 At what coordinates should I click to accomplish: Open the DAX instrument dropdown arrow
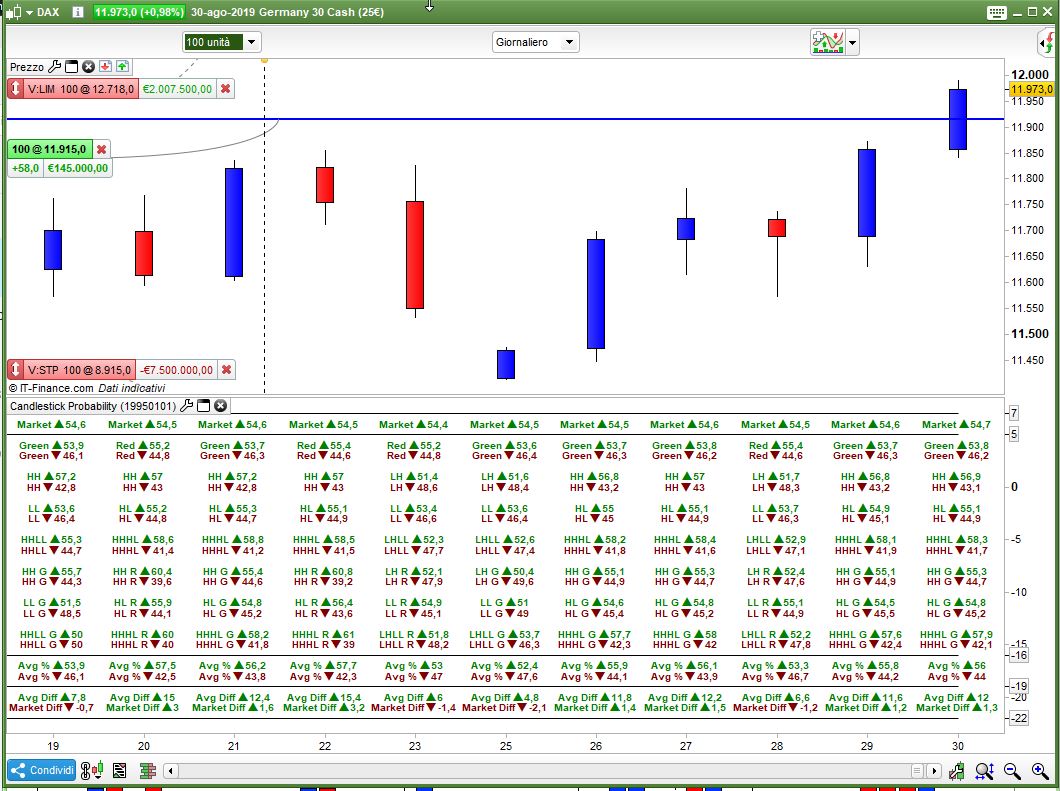pyautogui.click(x=29, y=12)
